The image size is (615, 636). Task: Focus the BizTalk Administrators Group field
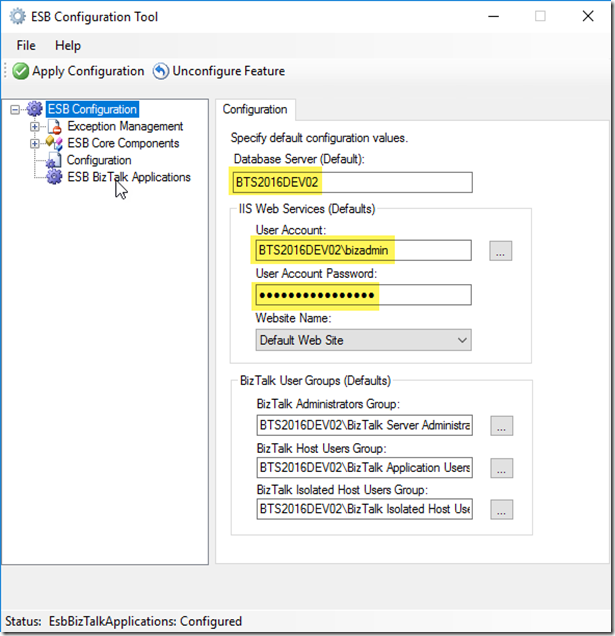coord(365,425)
